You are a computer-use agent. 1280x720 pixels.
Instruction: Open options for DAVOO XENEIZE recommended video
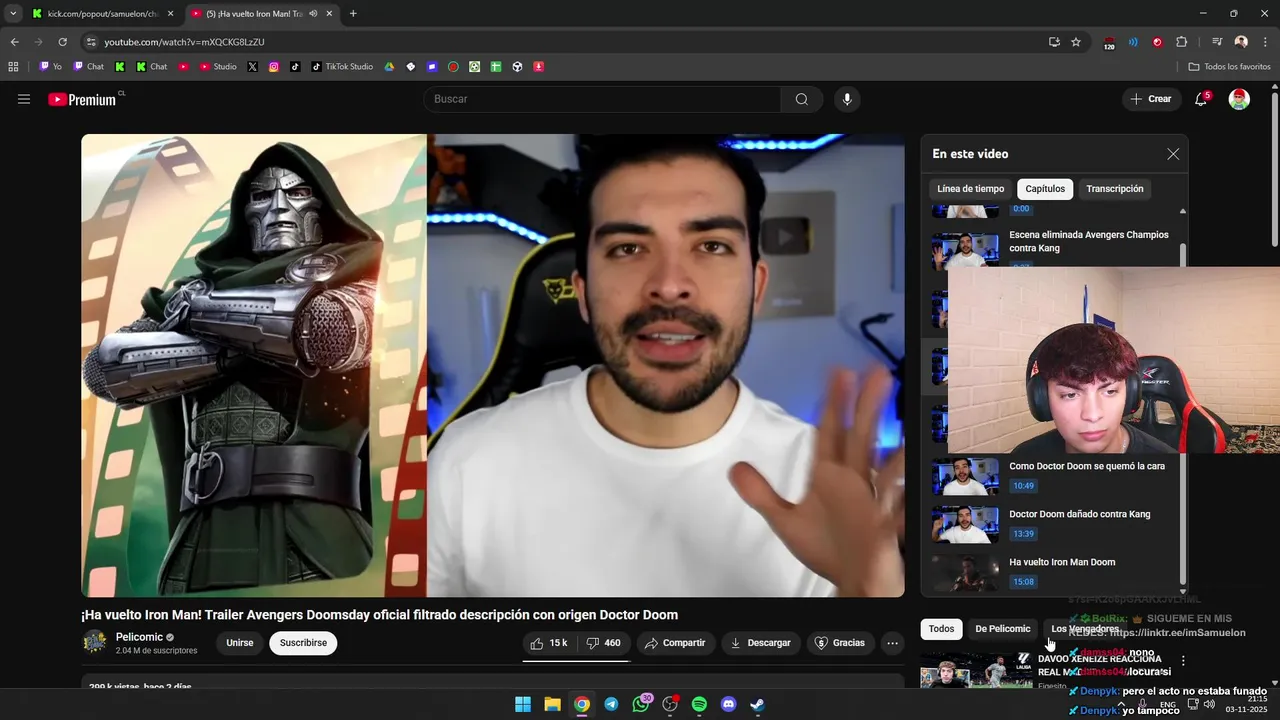(x=1183, y=661)
